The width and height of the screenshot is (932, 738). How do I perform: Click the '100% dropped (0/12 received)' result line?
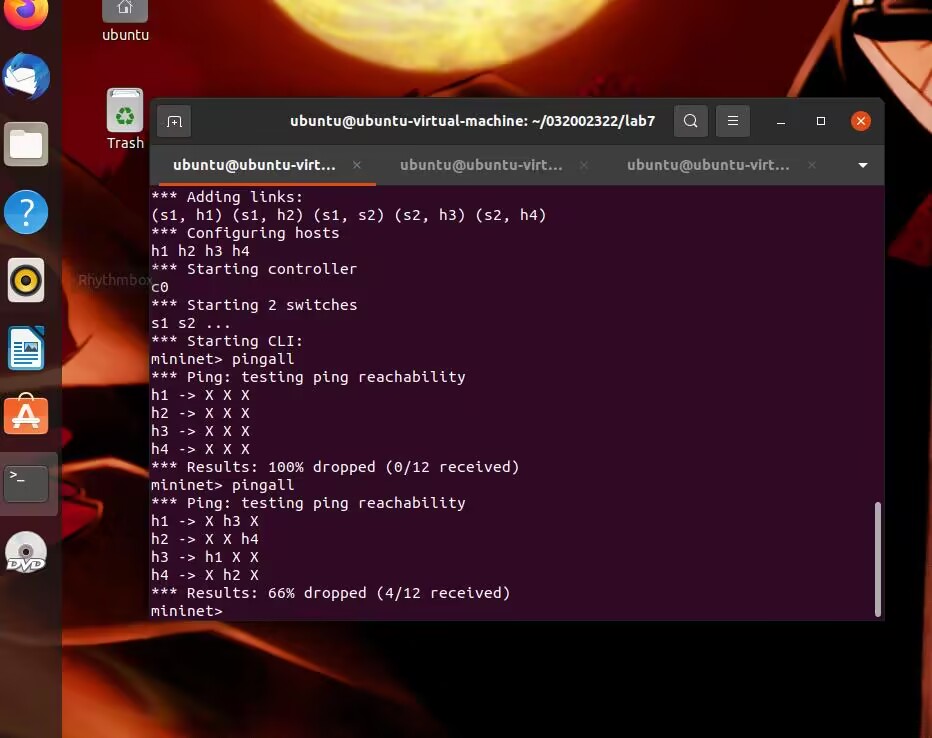tap(335, 467)
